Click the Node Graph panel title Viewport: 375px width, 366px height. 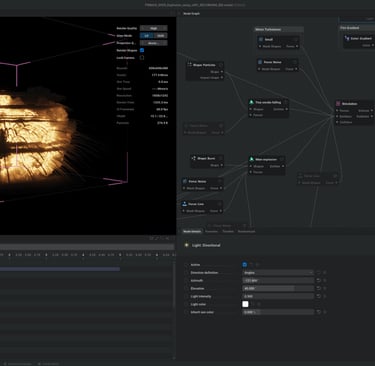pyautogui.click(x=192, y=14)
